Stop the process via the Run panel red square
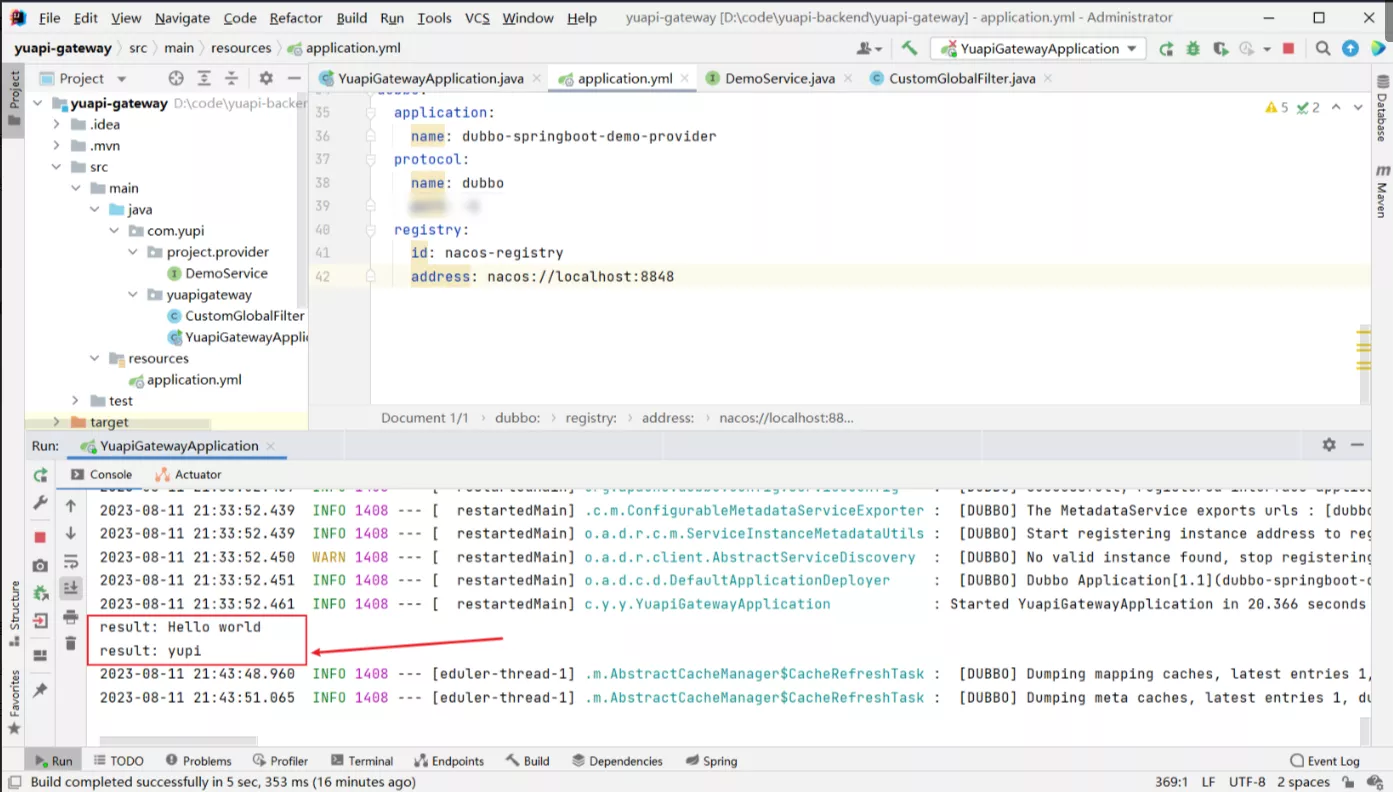 coord(40,537)
